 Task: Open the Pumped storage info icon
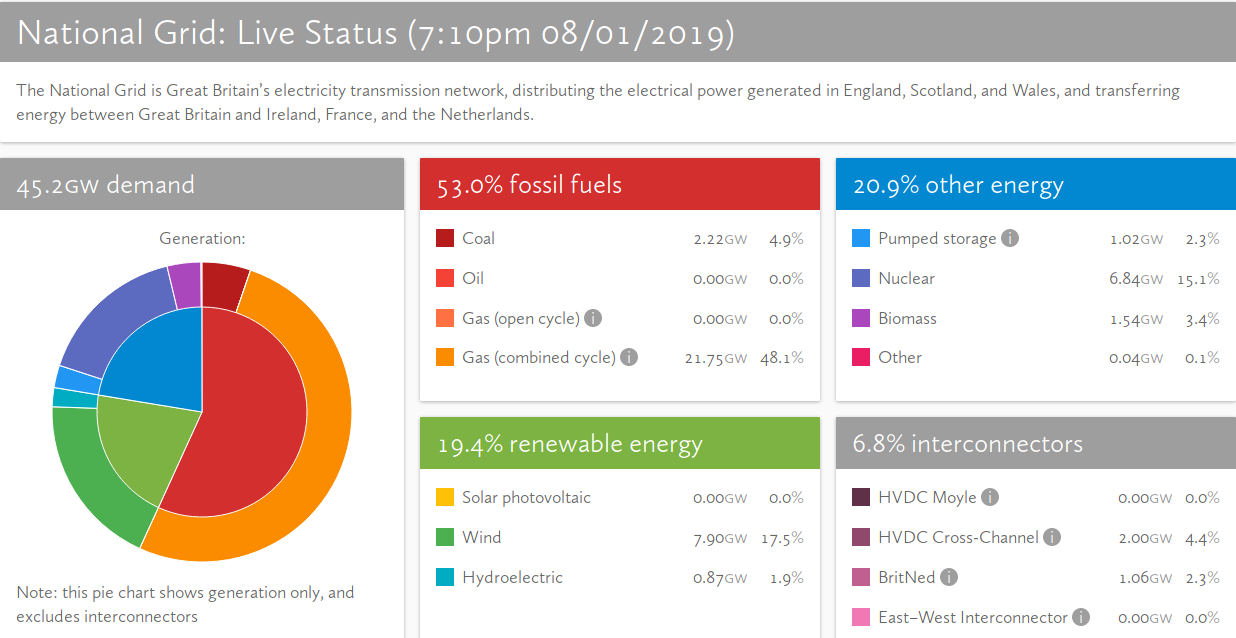(1010, 238)
